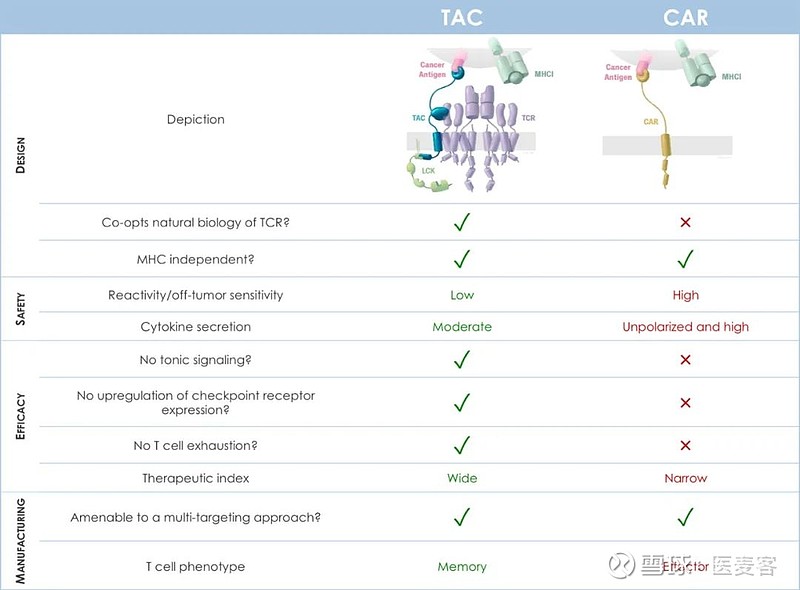Click the CAR checkmark in MHC independent row
Viewport: 800px width, 590px height.
[685, 259]
